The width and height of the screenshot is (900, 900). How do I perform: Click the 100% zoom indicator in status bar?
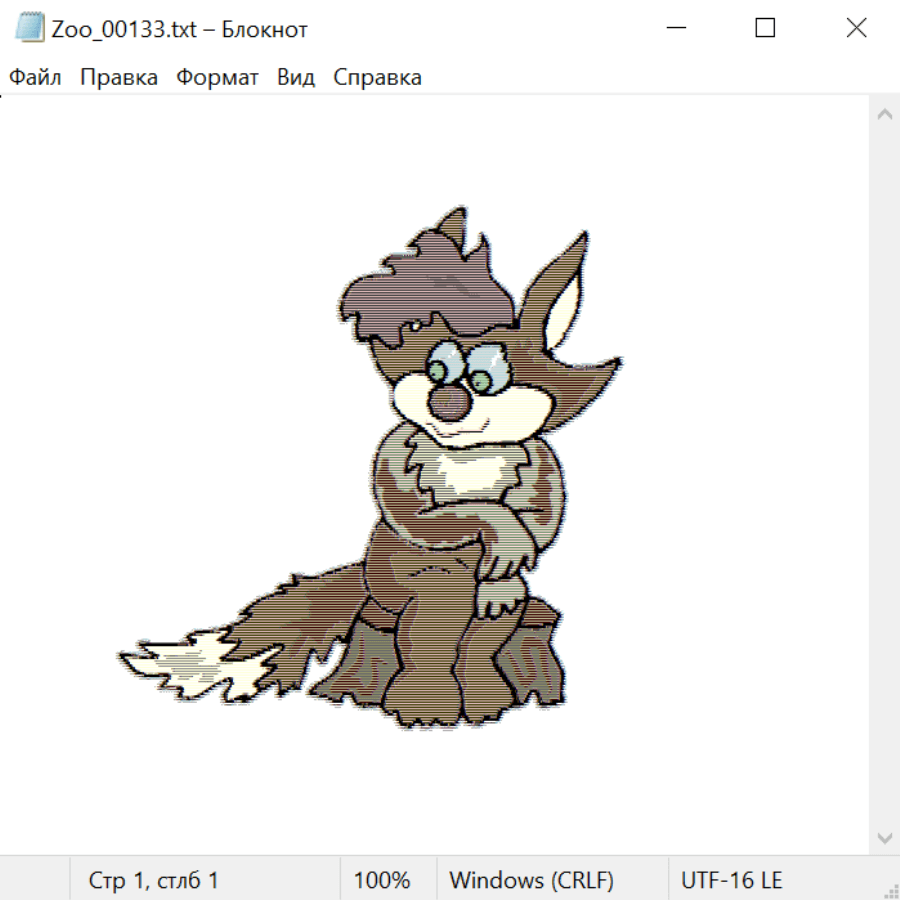click(382, 880)
